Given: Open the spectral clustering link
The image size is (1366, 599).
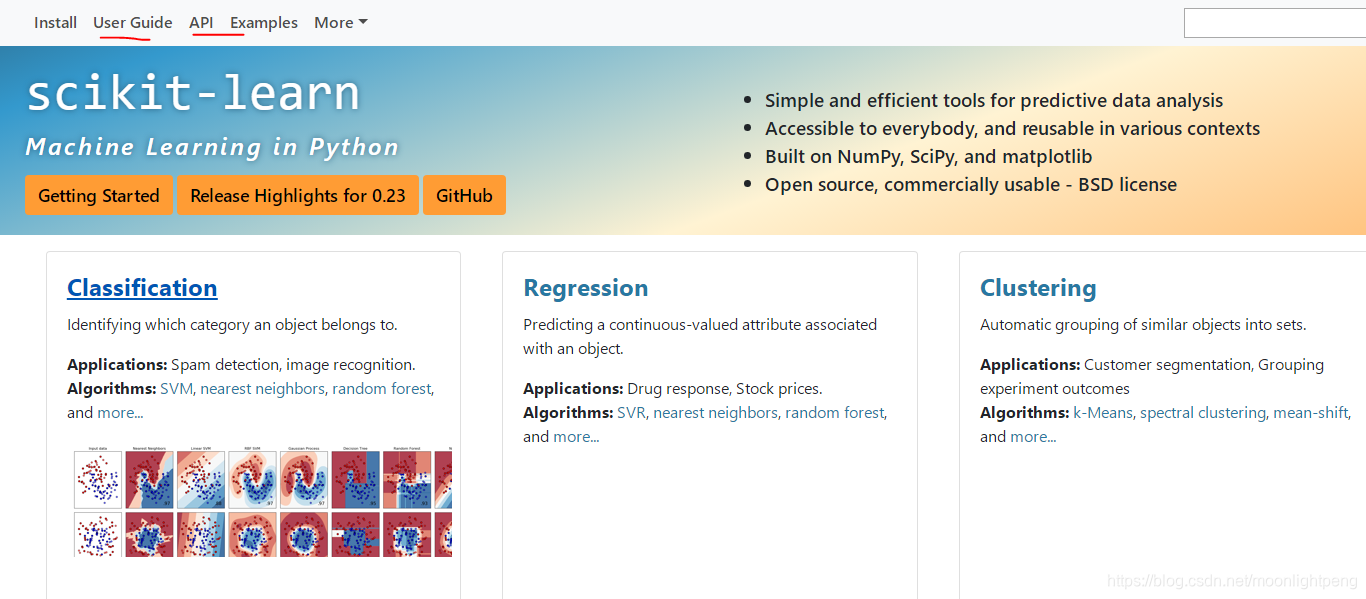Looking at the screenshot, I should (1203, 412).
